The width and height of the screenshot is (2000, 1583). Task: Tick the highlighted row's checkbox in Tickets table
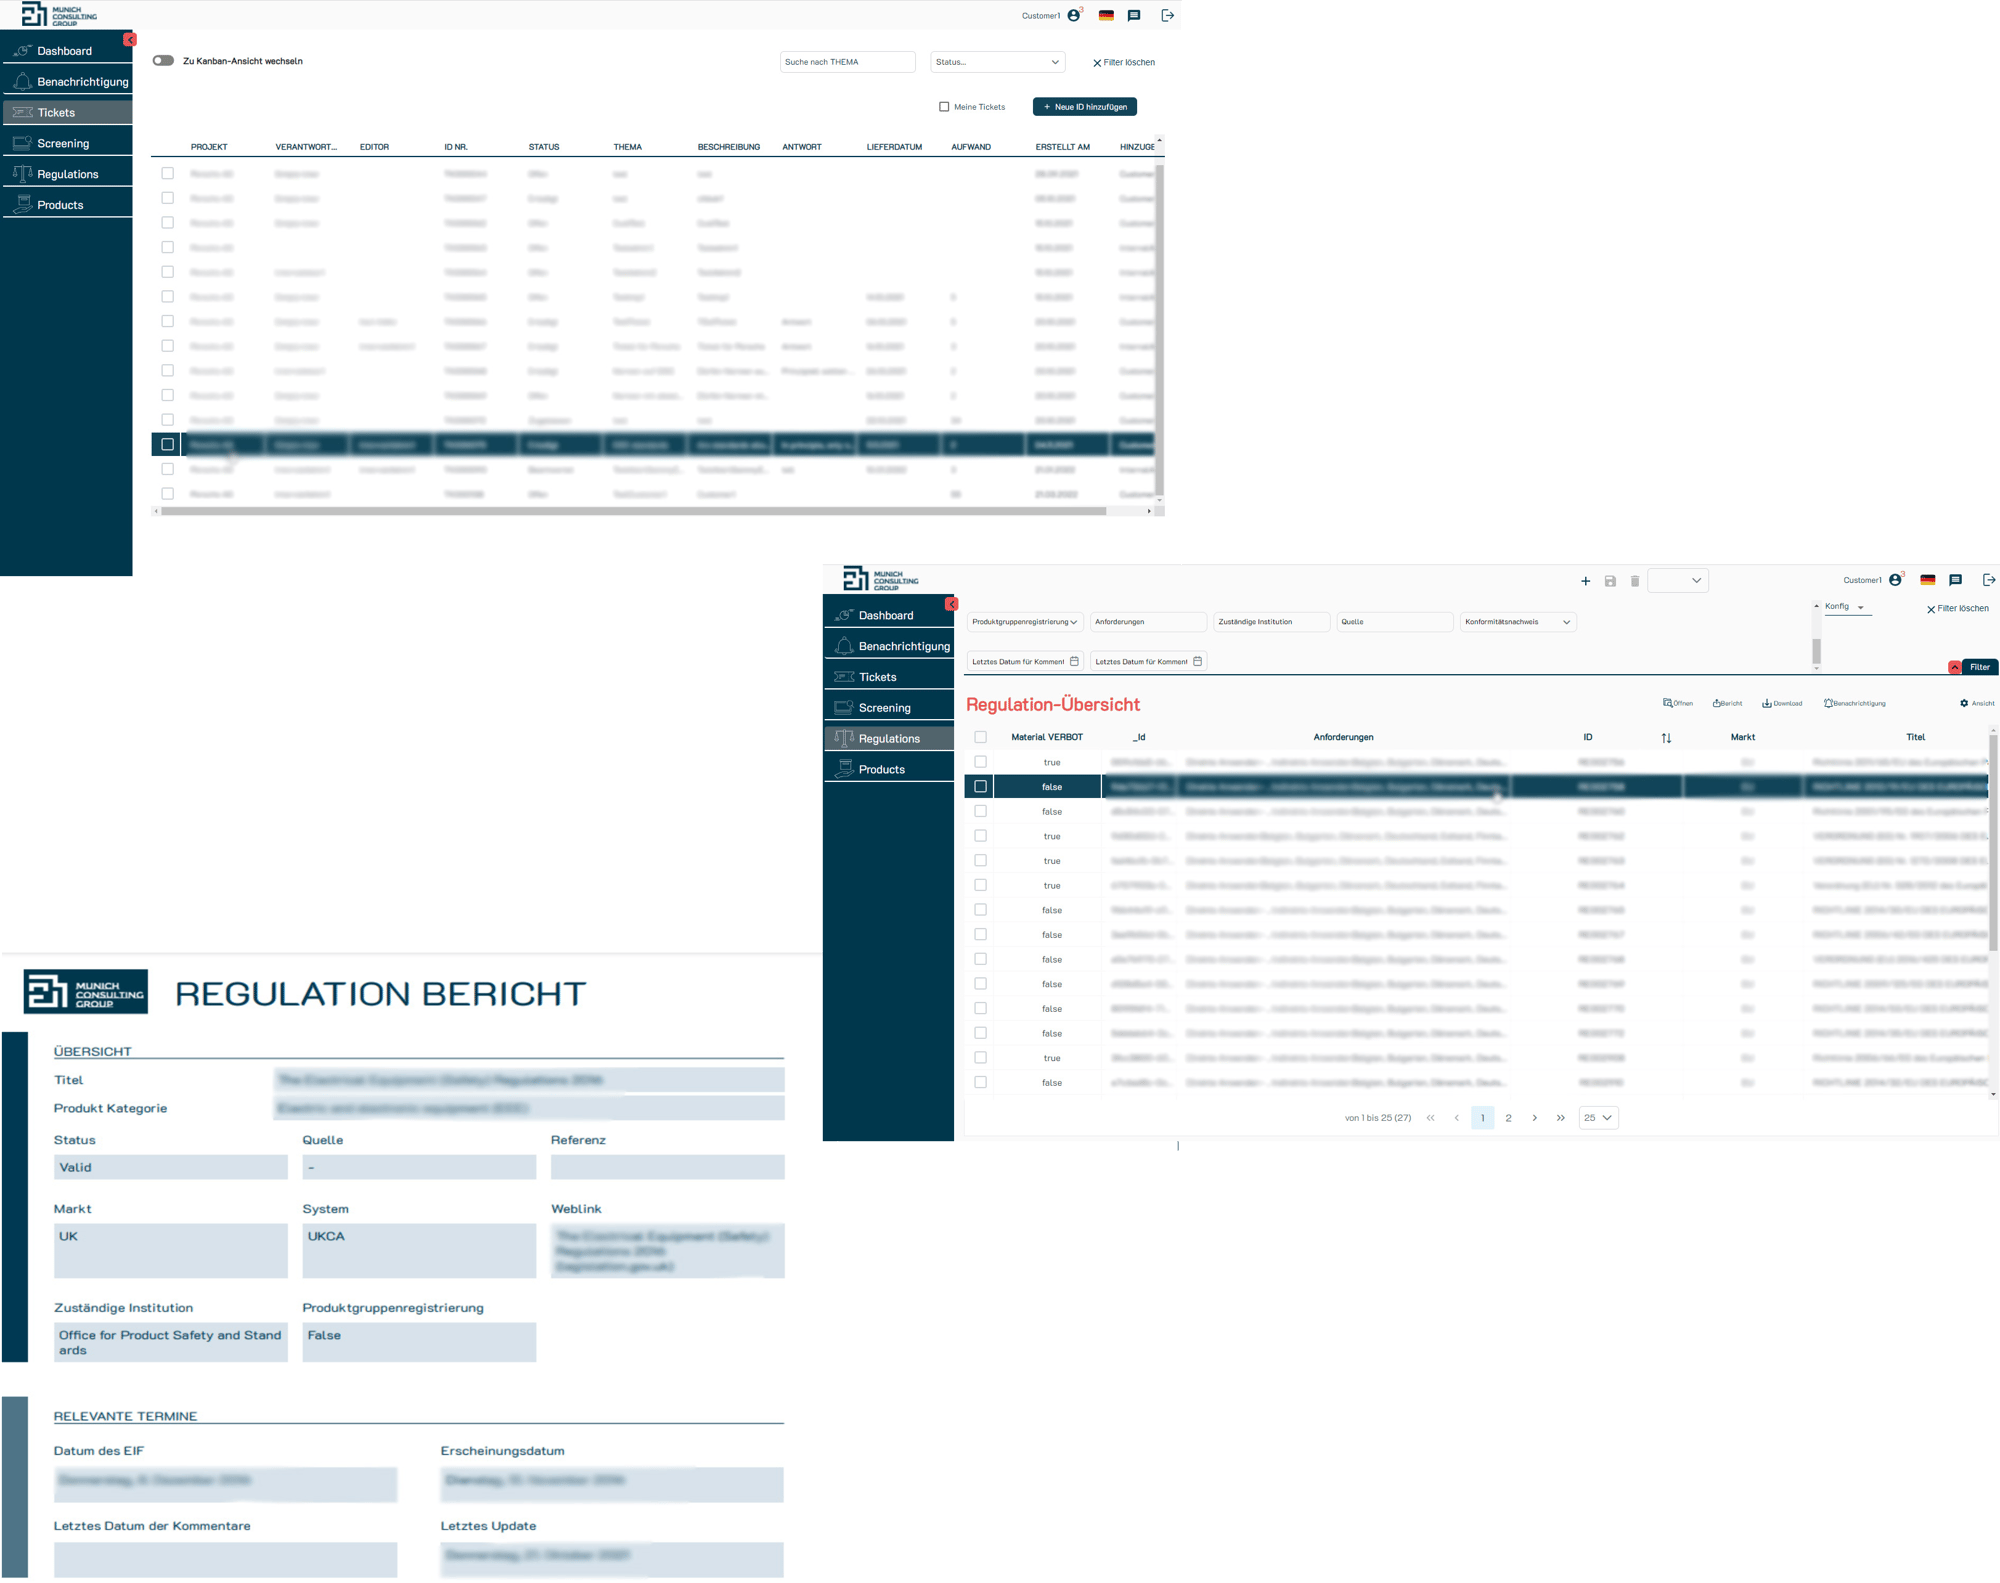tap(168, 445)
